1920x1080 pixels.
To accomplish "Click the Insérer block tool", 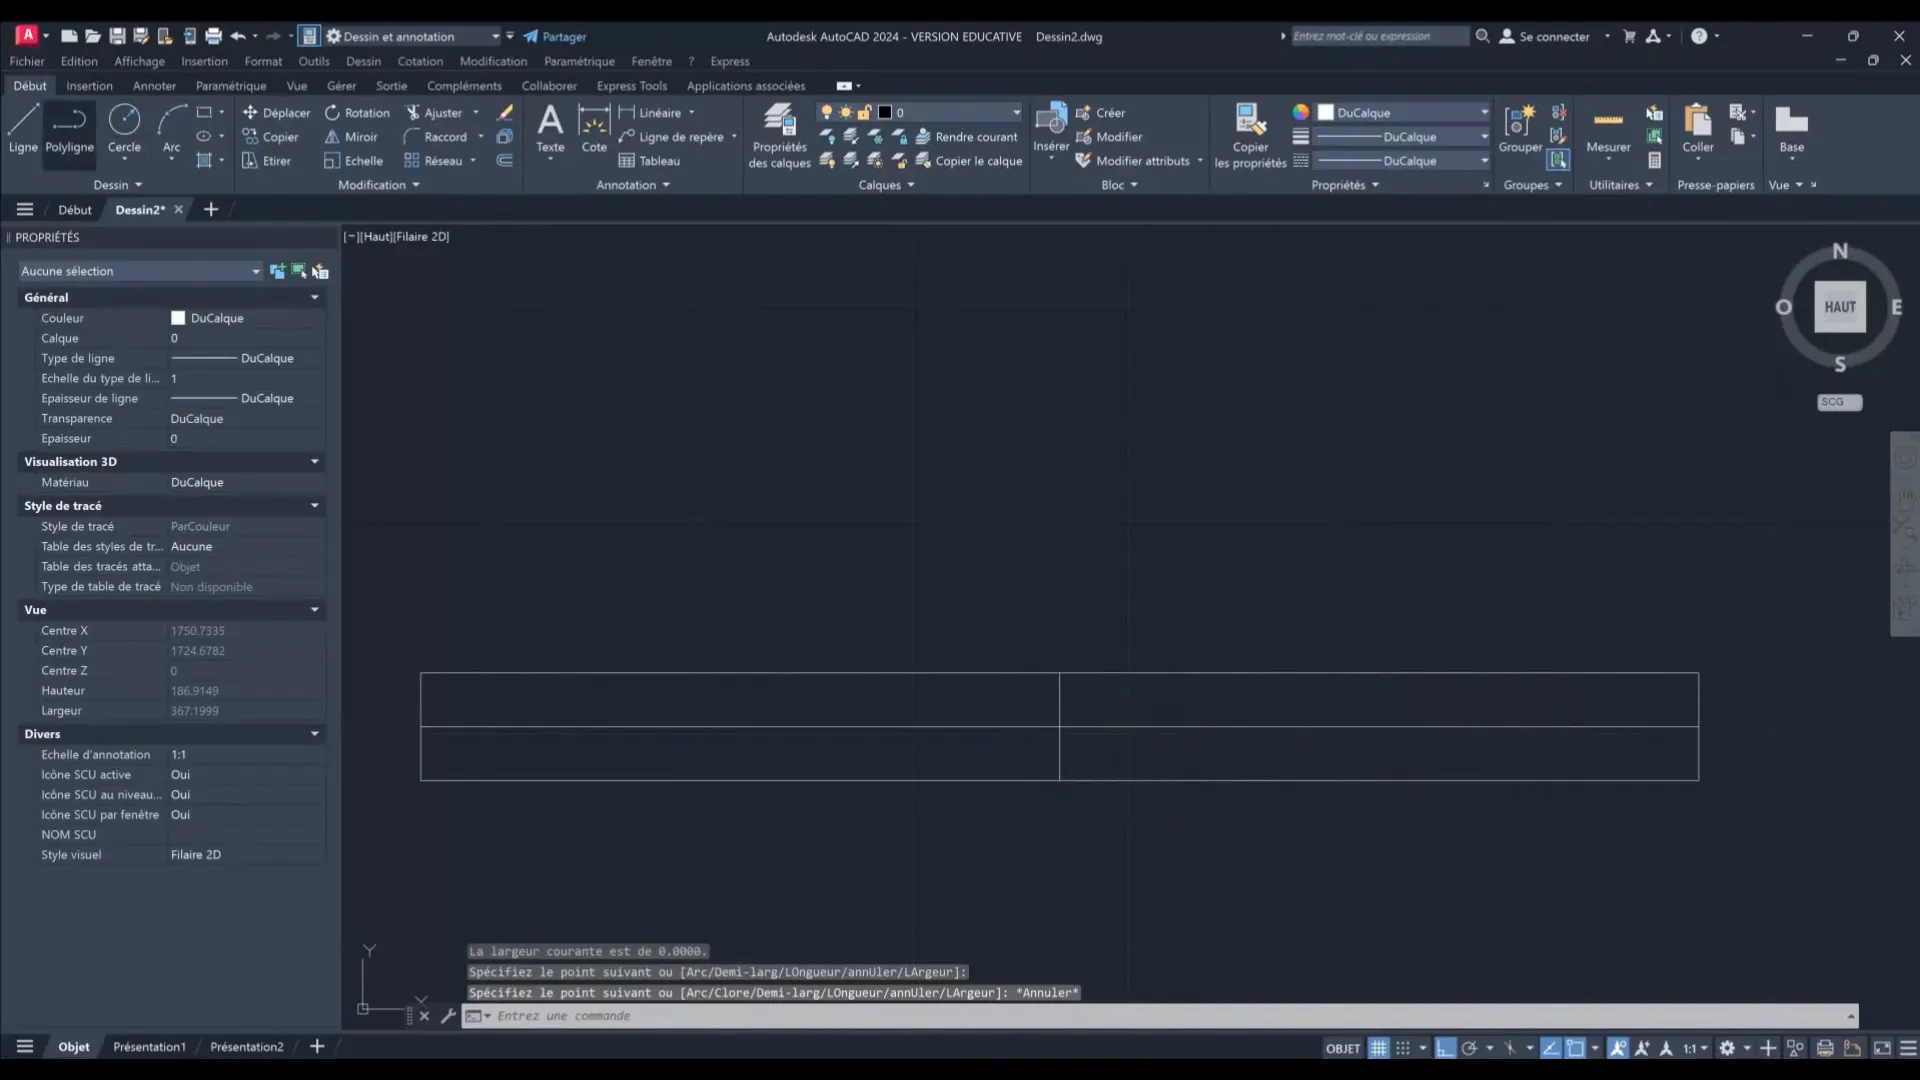I will 1051,129.
